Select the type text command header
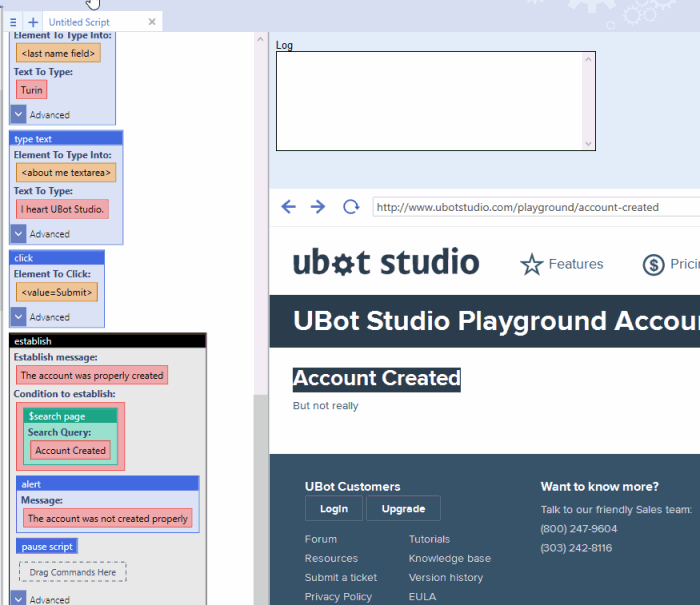This screenshot has width=700, height=605. 66,138
